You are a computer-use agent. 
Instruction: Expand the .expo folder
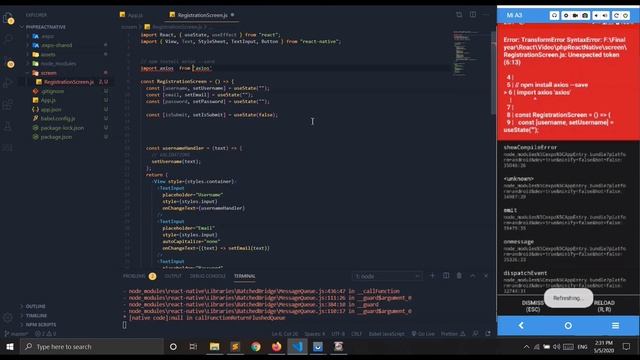pyautogui.click(x=48, y=36)
